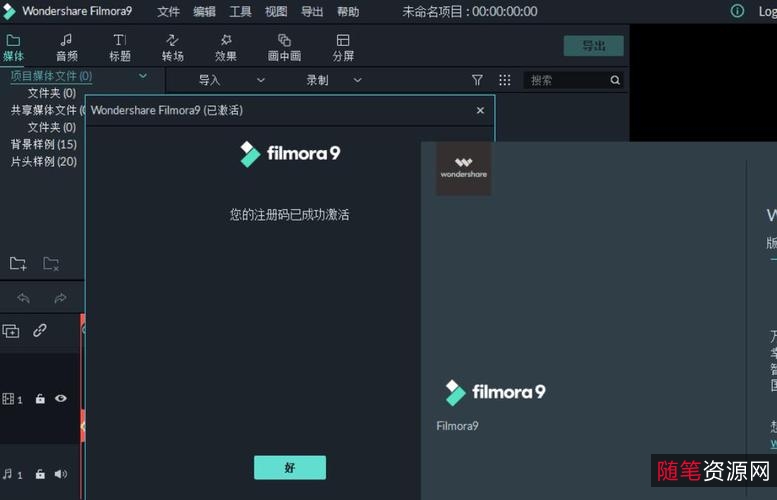The image size is (777, 500).
Task: Toggle lock on video track 1
Action: 40,399
